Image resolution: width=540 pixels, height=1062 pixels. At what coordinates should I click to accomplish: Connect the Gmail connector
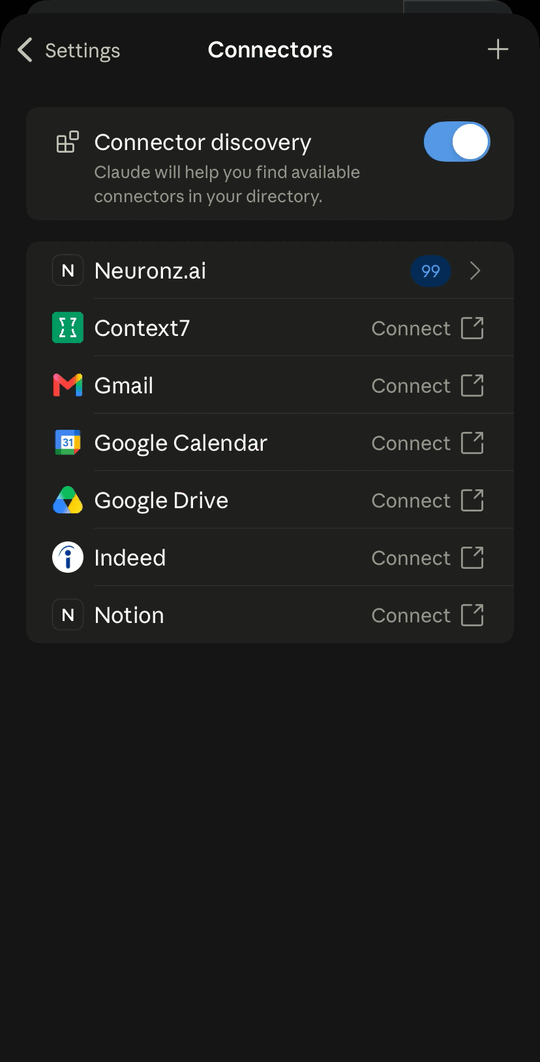[411, 386]
